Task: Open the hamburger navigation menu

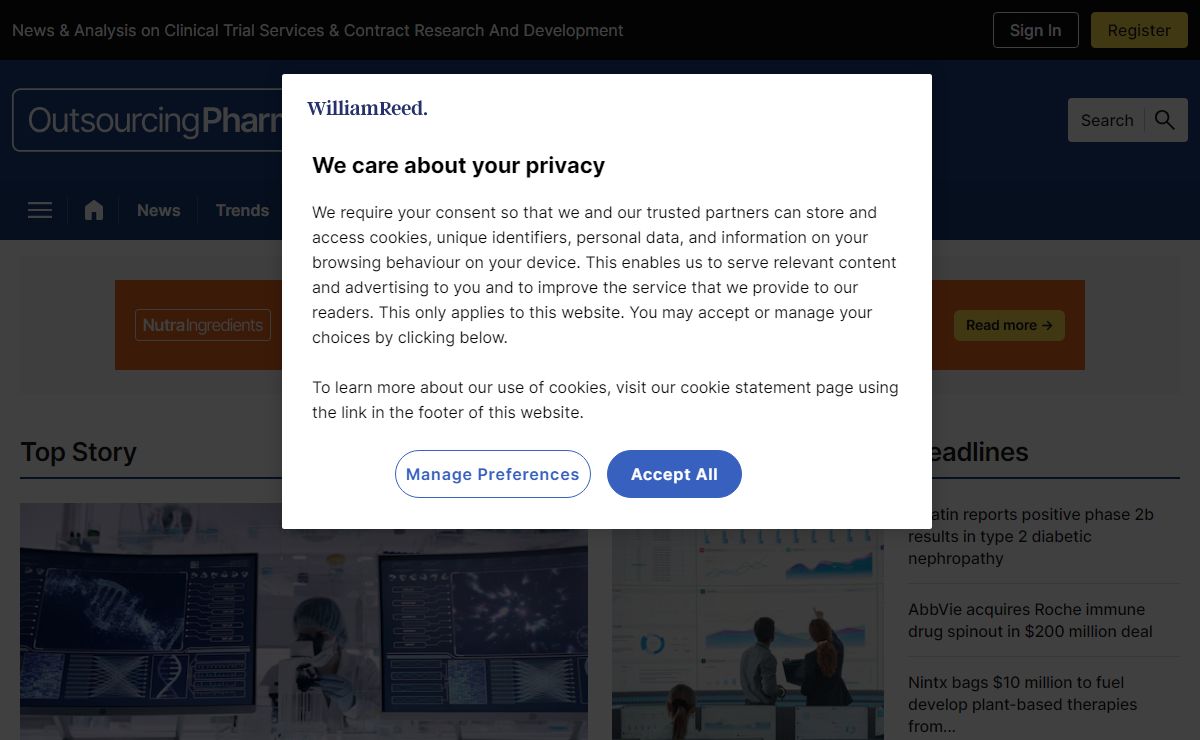Action: (40, 210)
